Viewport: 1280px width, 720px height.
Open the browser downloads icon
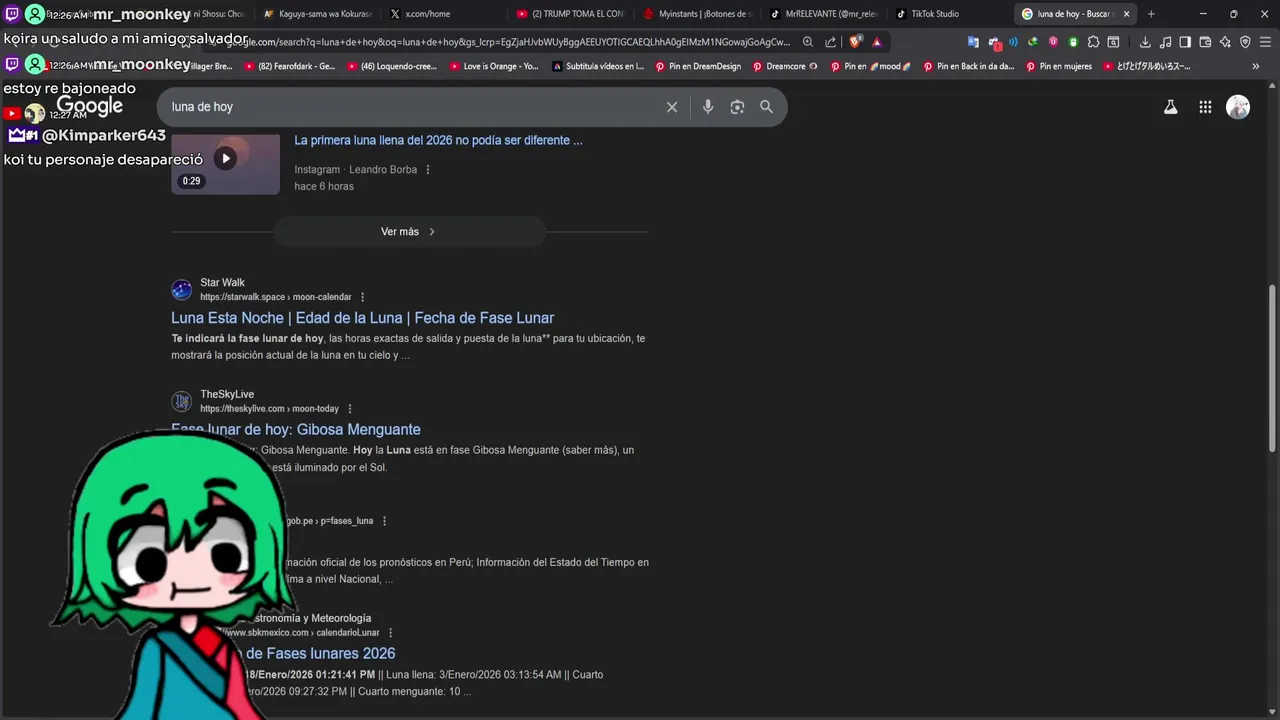(x=1145, y=42)
